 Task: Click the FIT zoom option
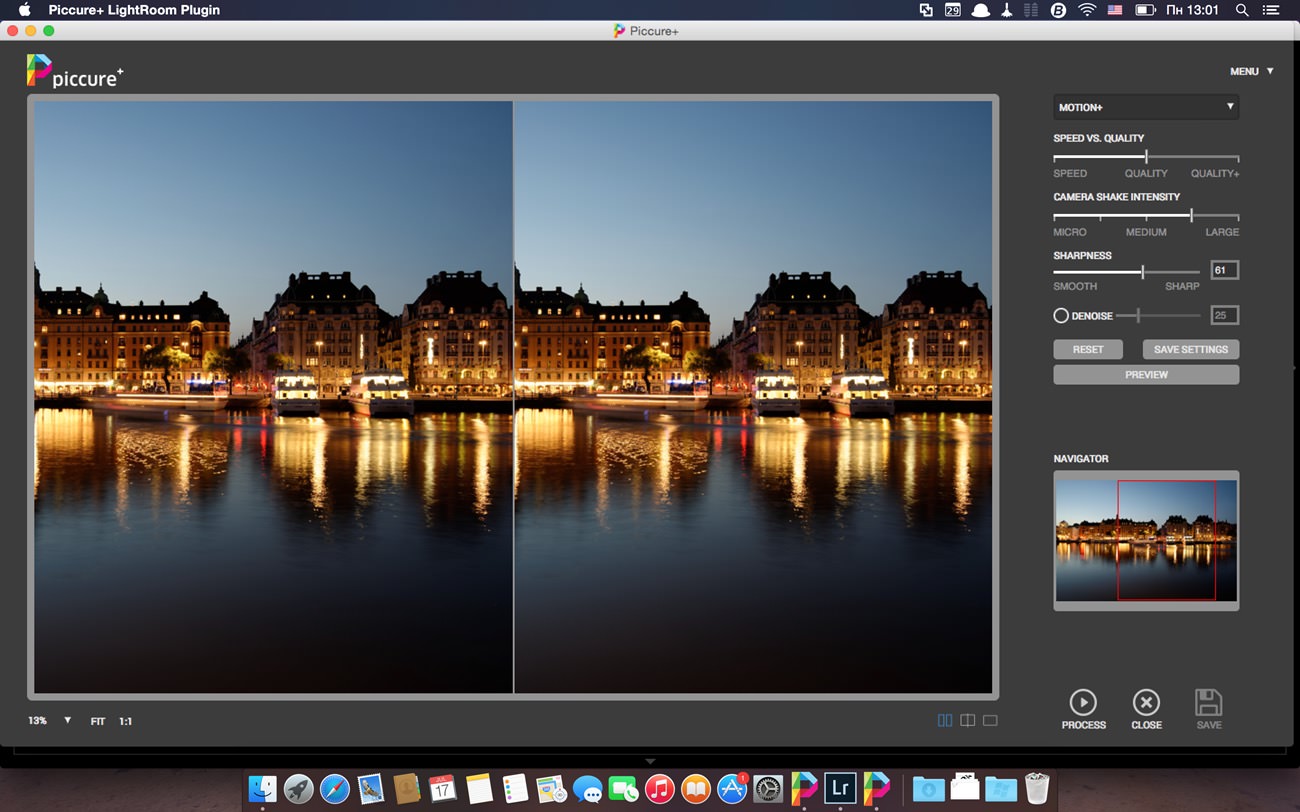[97, 720]
